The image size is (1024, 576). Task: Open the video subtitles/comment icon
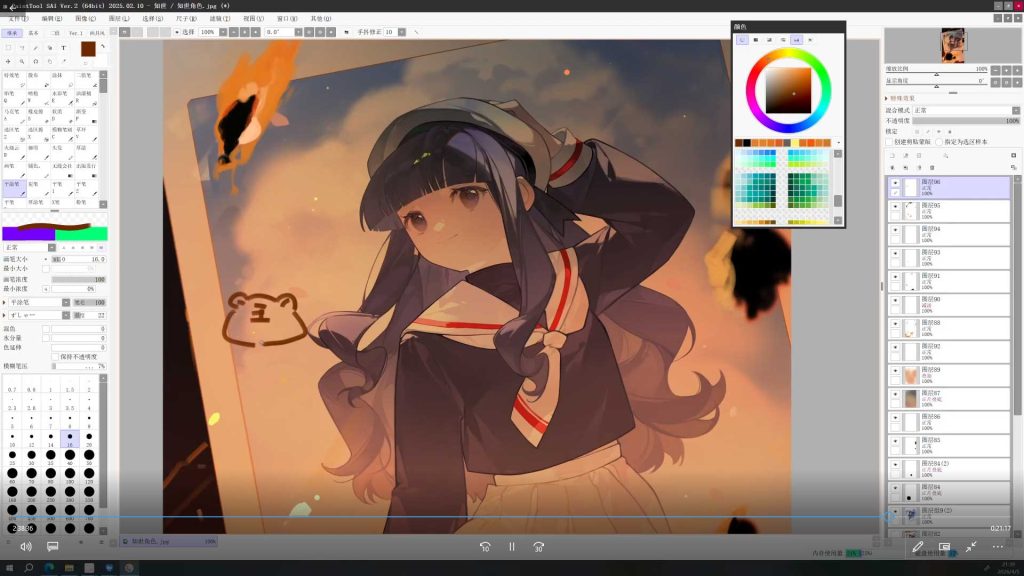[x=52, y=547]
